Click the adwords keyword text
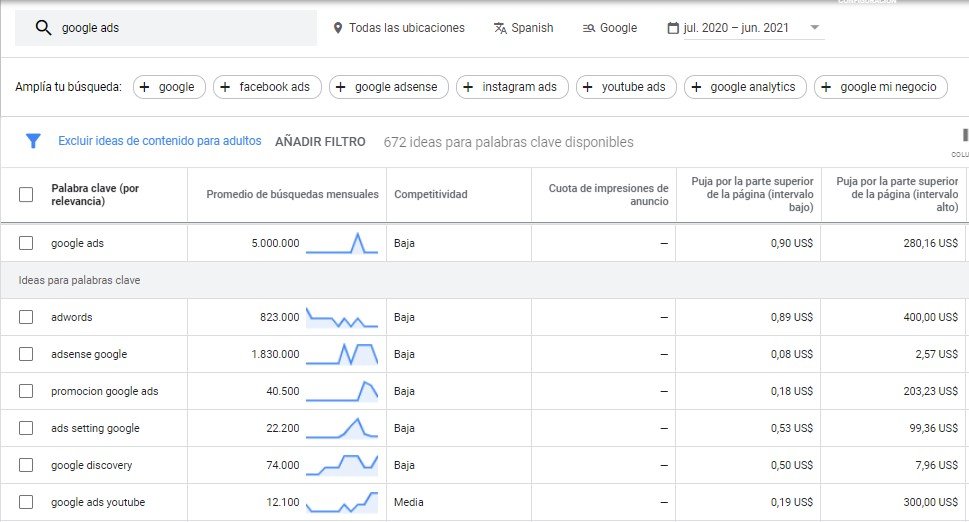969x522 pixels. (x=72, y=317)
